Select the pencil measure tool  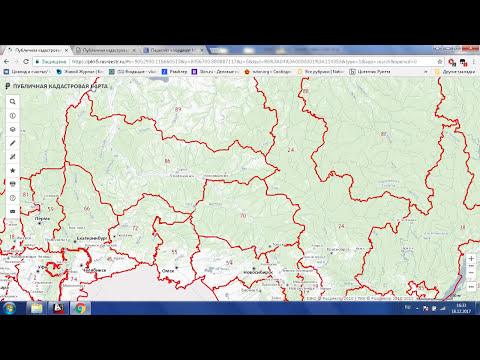pos(13,143)
